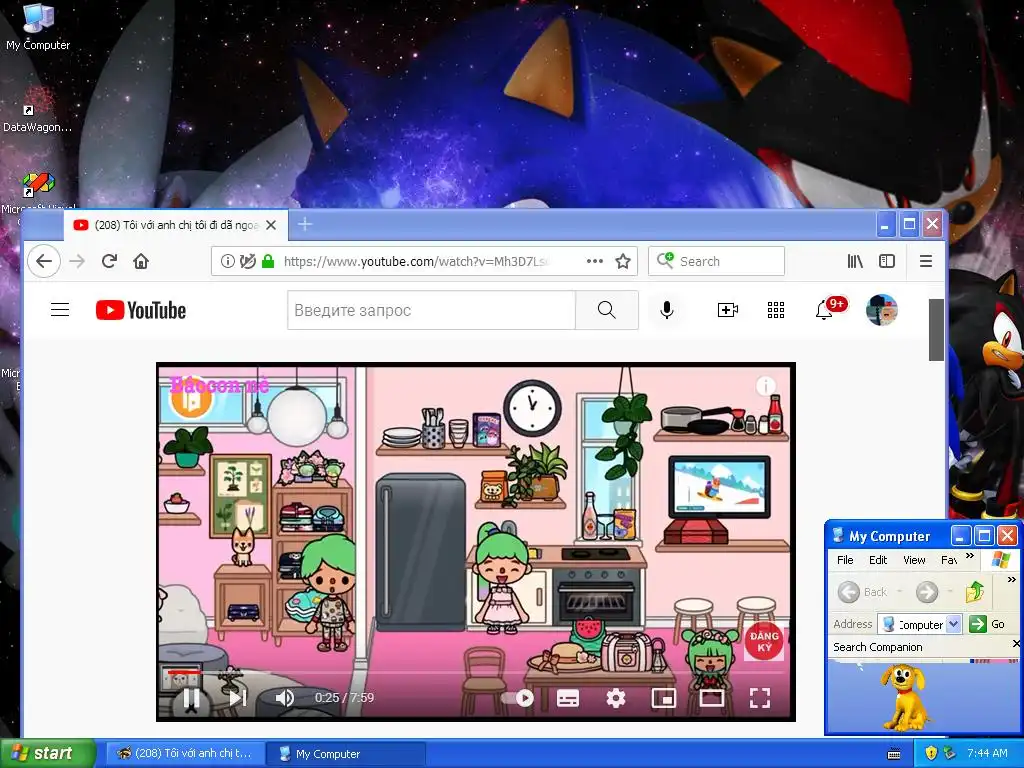This screenshot has width=1024, height=768.
Task: Click the tracking protection shield icon
Action: 248,261
